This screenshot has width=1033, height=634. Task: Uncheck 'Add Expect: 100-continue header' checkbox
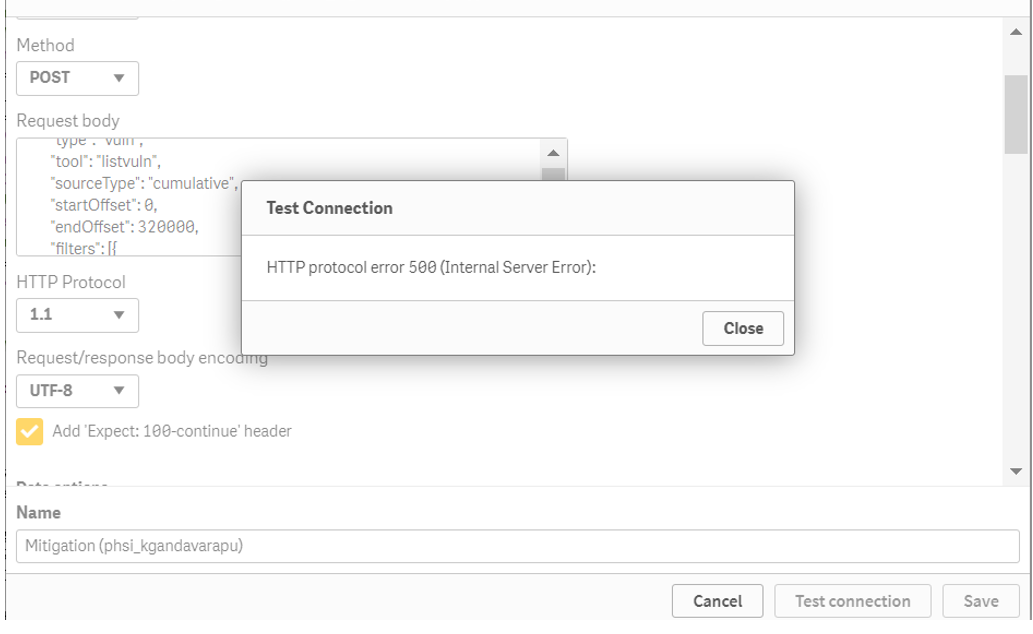click(x=28, y=430)
